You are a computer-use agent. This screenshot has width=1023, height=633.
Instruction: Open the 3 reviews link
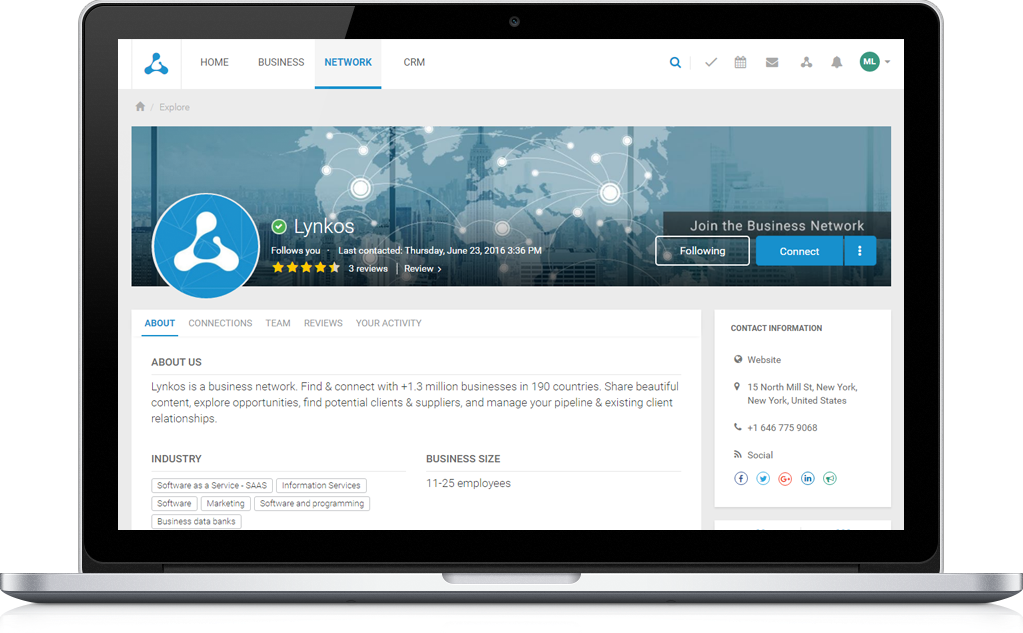point(368,268)
